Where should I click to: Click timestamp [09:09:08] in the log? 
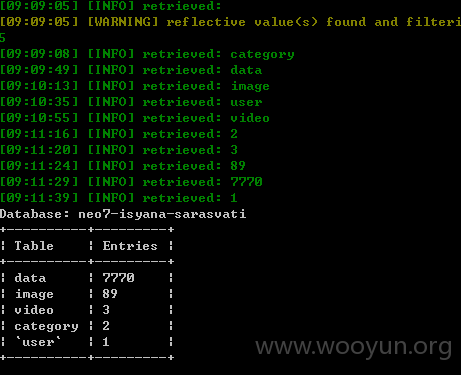39,54
